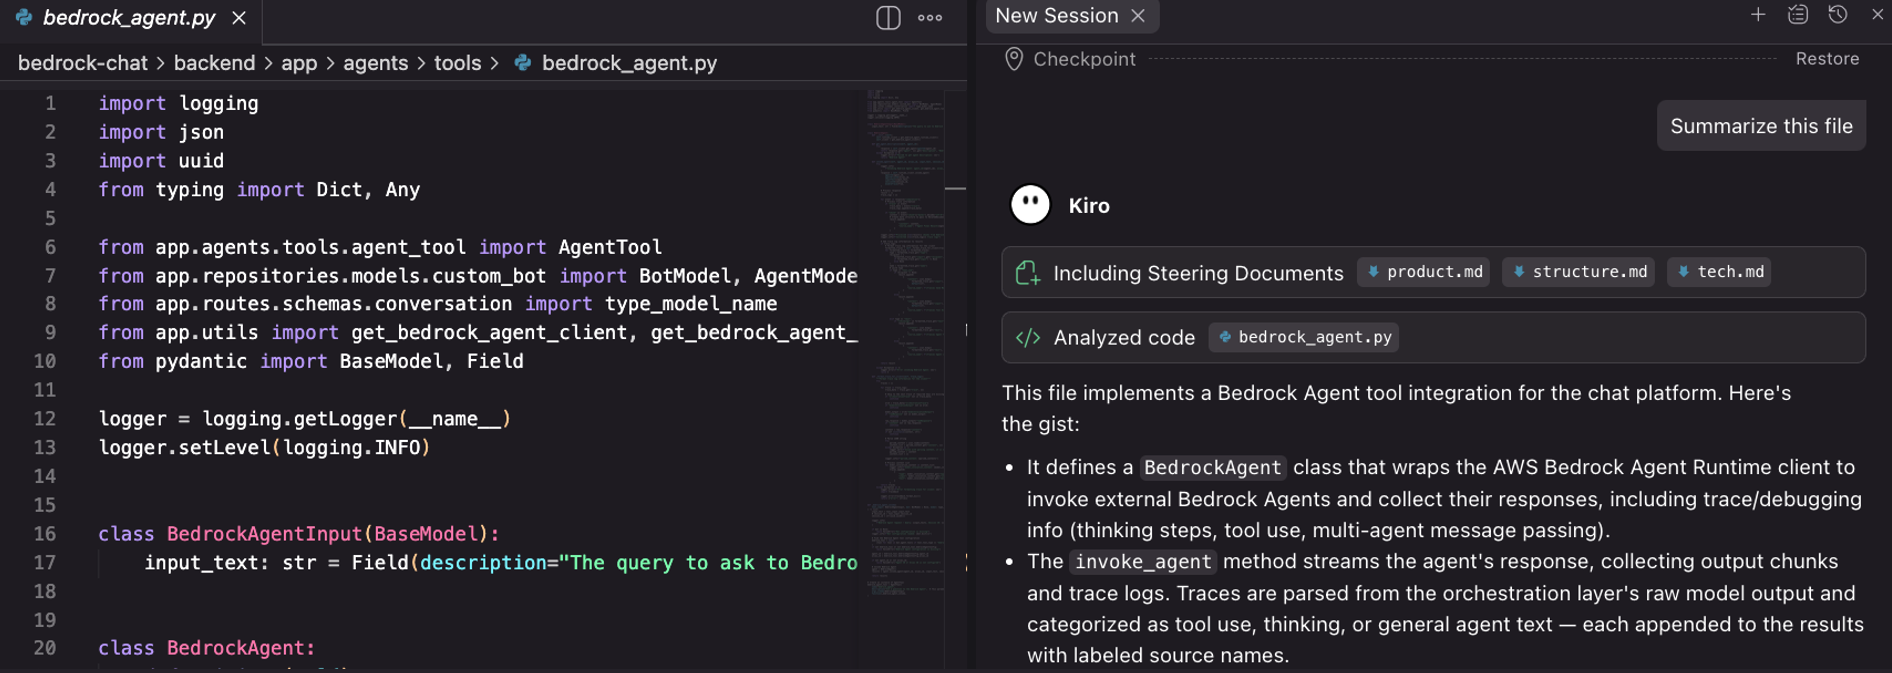1892x673 pixels.
Task: Switch to the New Session tab
Action: pos(1056,16)
